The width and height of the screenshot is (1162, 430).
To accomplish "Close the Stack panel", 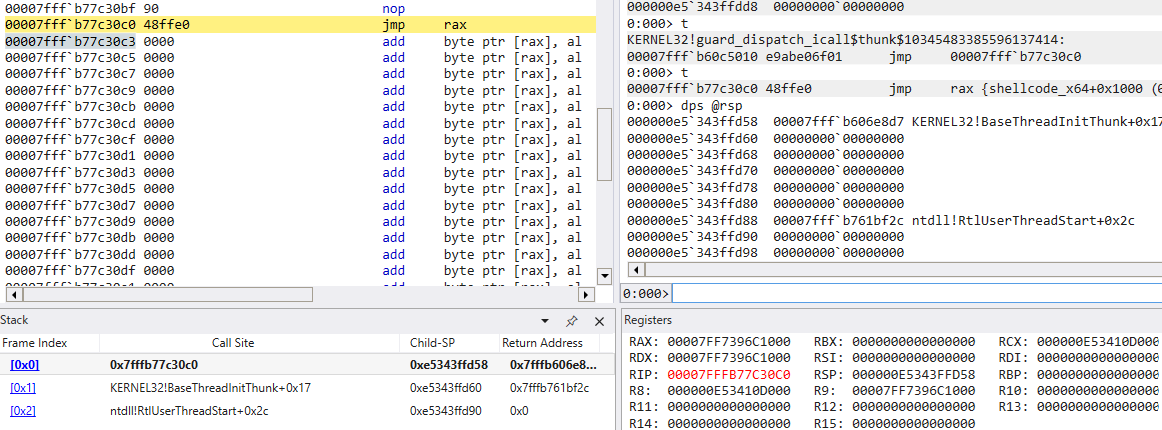I will click(600, 321).
